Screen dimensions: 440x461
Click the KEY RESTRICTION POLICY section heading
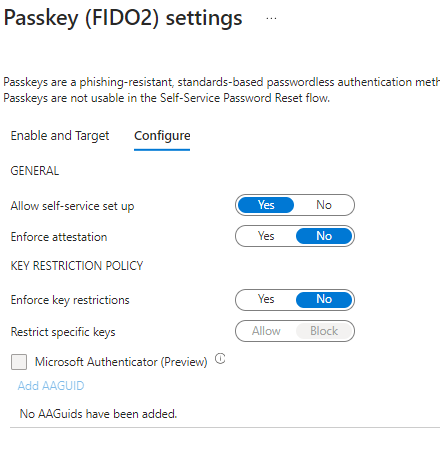click(77, 266)
